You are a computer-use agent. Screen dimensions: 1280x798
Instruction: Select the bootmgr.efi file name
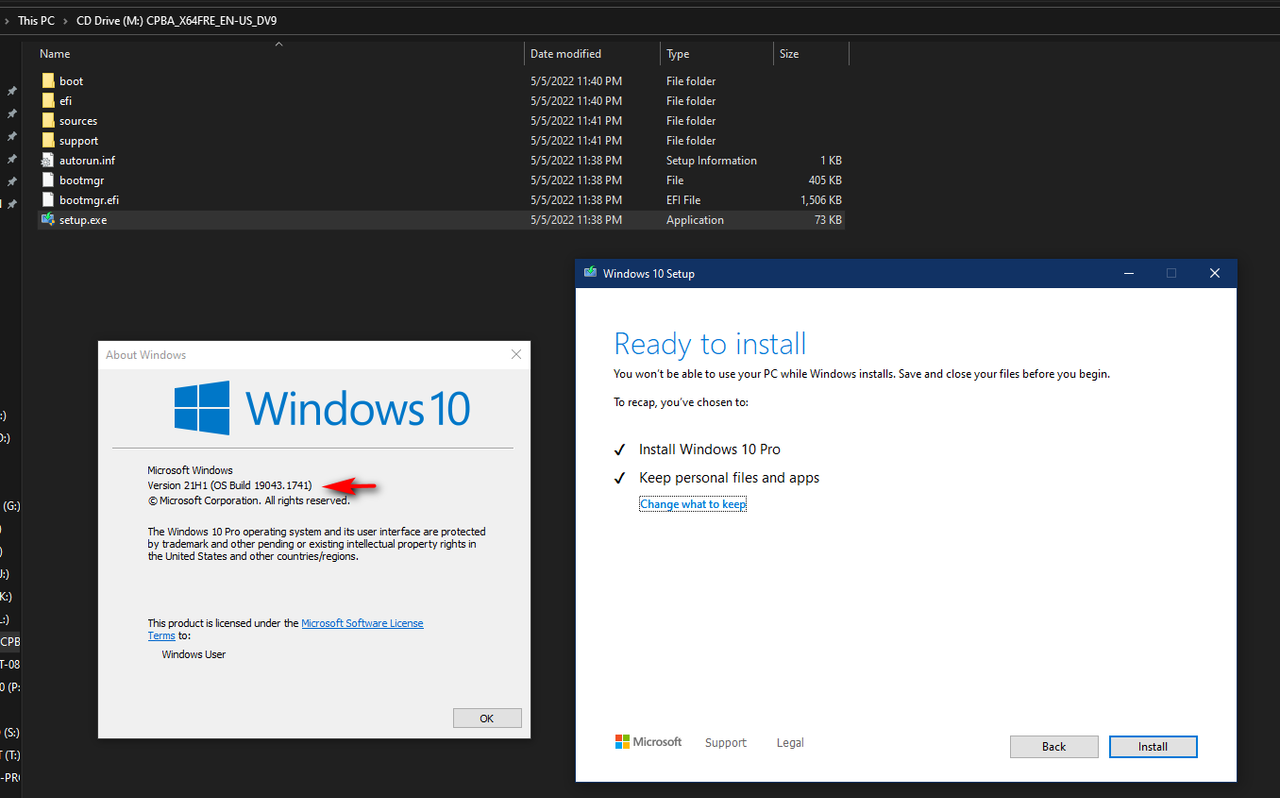[x=89, y=200]
